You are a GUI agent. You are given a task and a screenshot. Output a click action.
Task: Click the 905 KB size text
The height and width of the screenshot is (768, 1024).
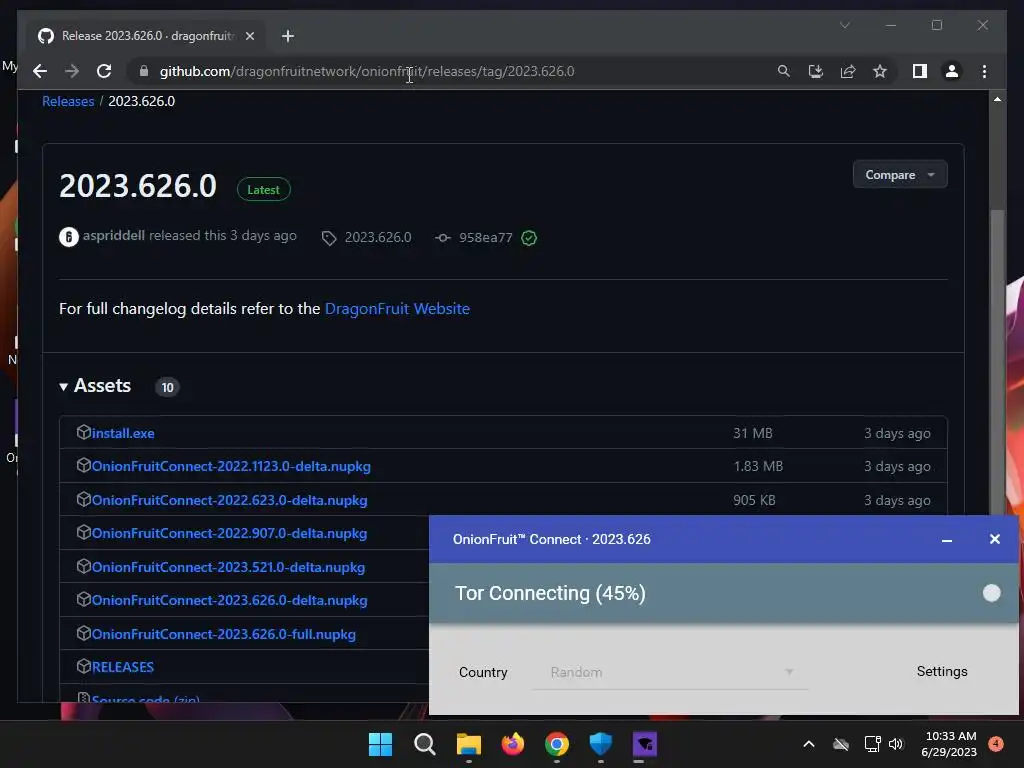click(x=754, y=500)
